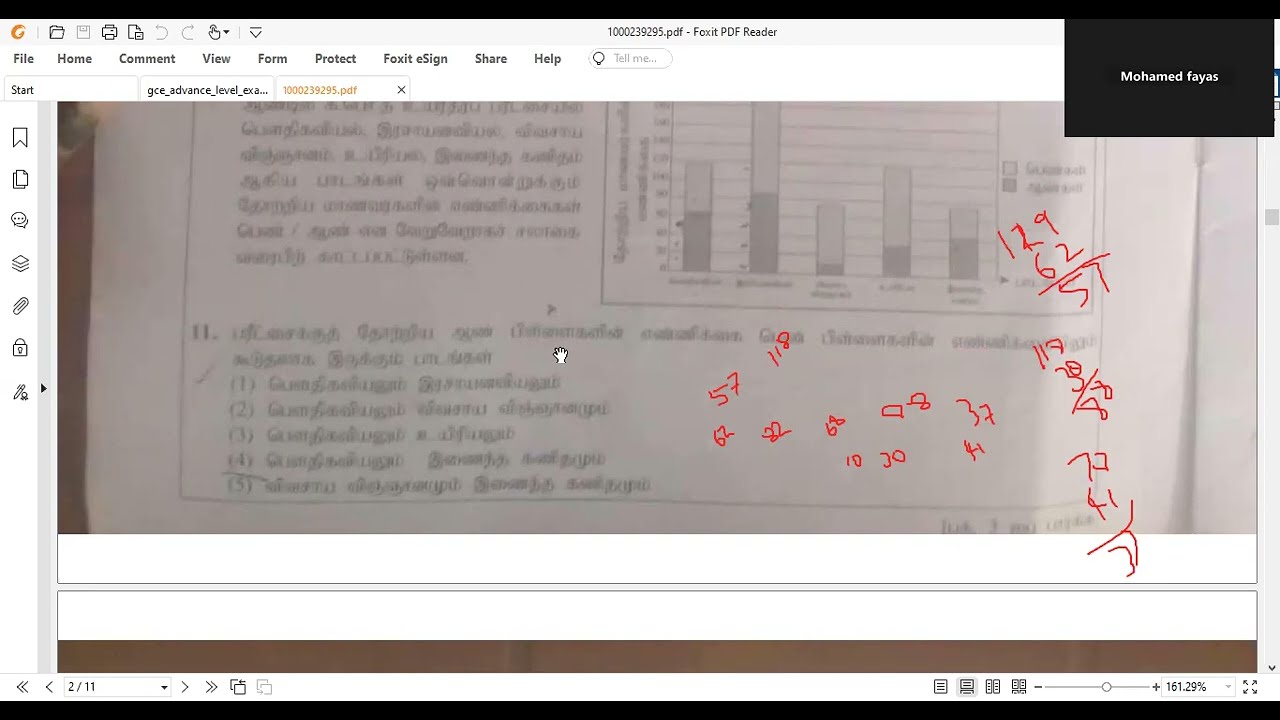The image size is (1280, 720).
Task: Switch to facing pages view mode
Action: (x=993, y=687)
